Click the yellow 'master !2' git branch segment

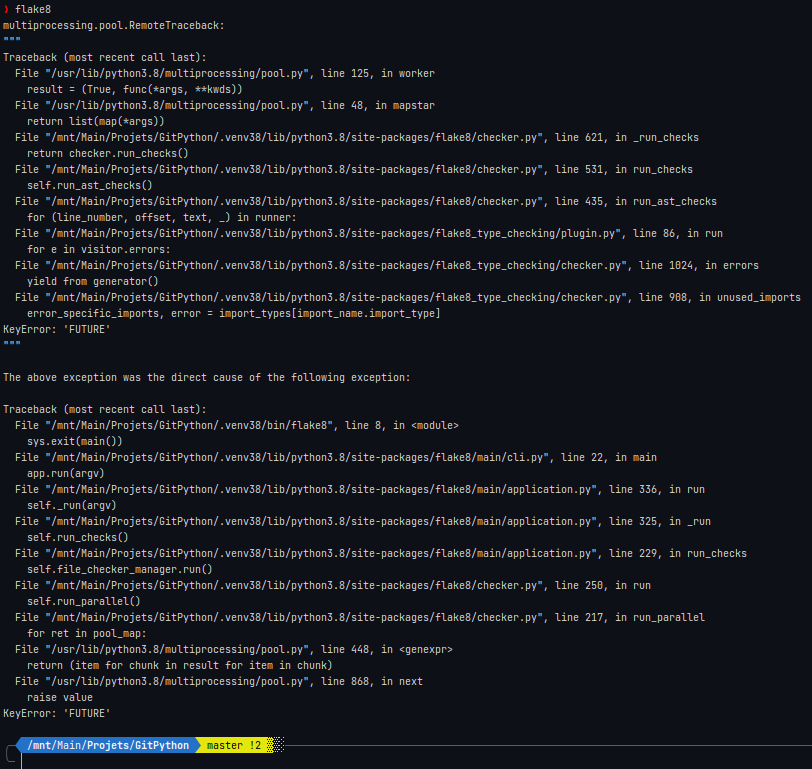point(234,746)
